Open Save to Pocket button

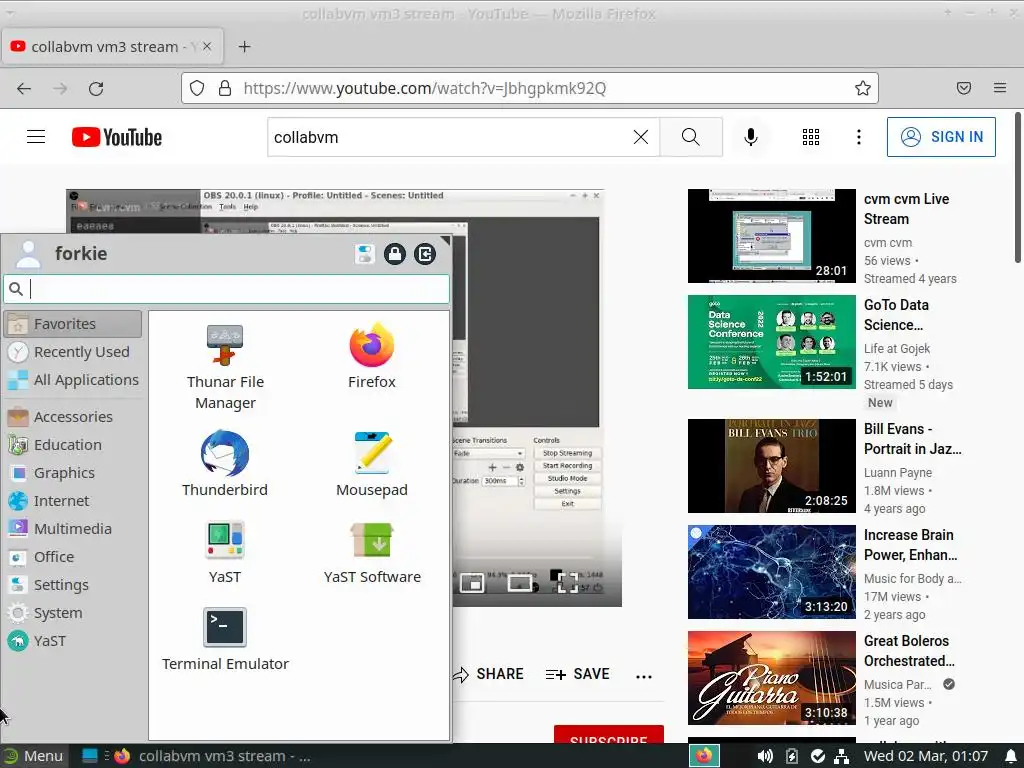point(964,88)
